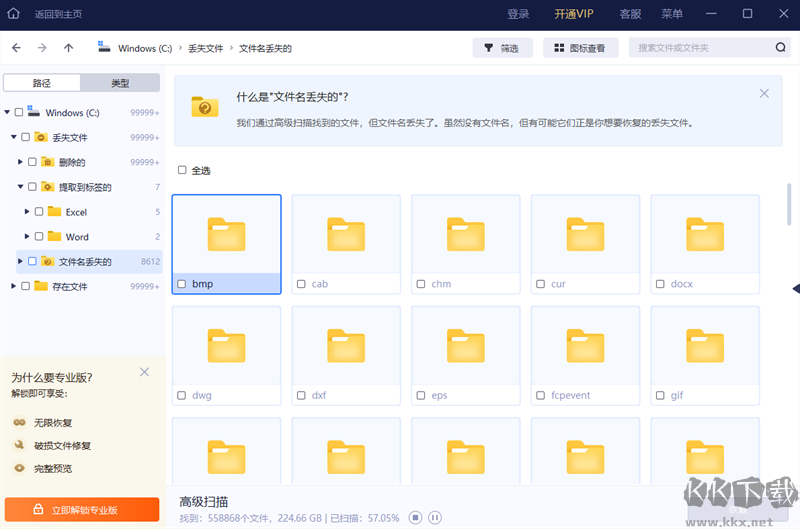
Task: Click the side panel collapse arrow at right edge
Action: tap(796, 289)
